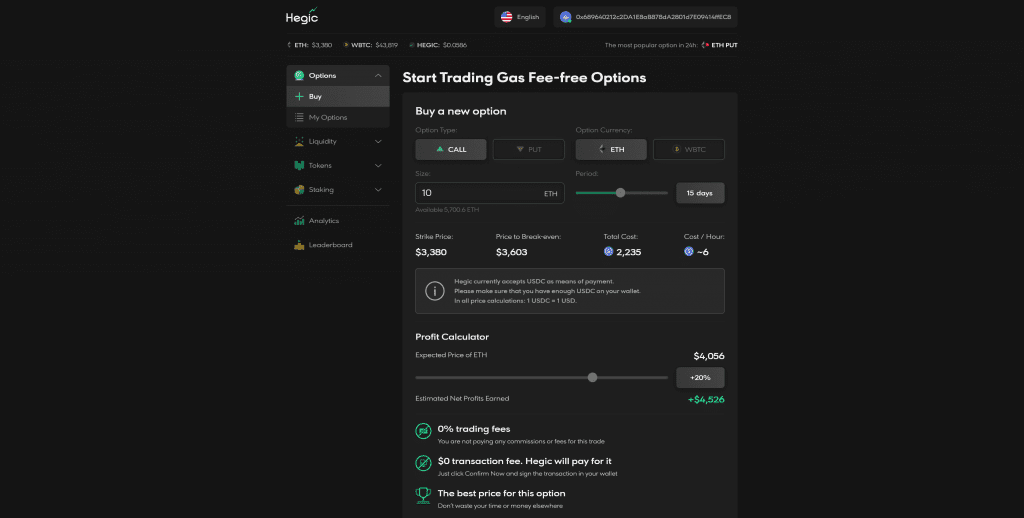Open the Buy menu item
1024x518 pixels.
click(x=338, y=97)
